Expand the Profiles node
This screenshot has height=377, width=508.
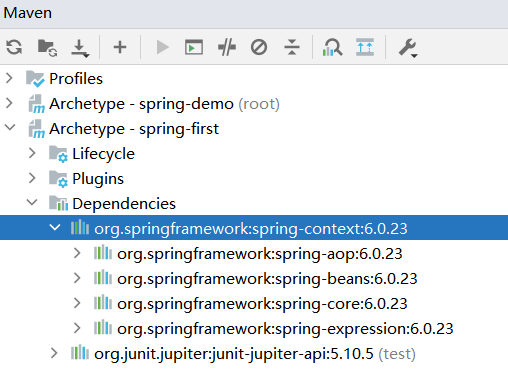(x=9, y=78)
